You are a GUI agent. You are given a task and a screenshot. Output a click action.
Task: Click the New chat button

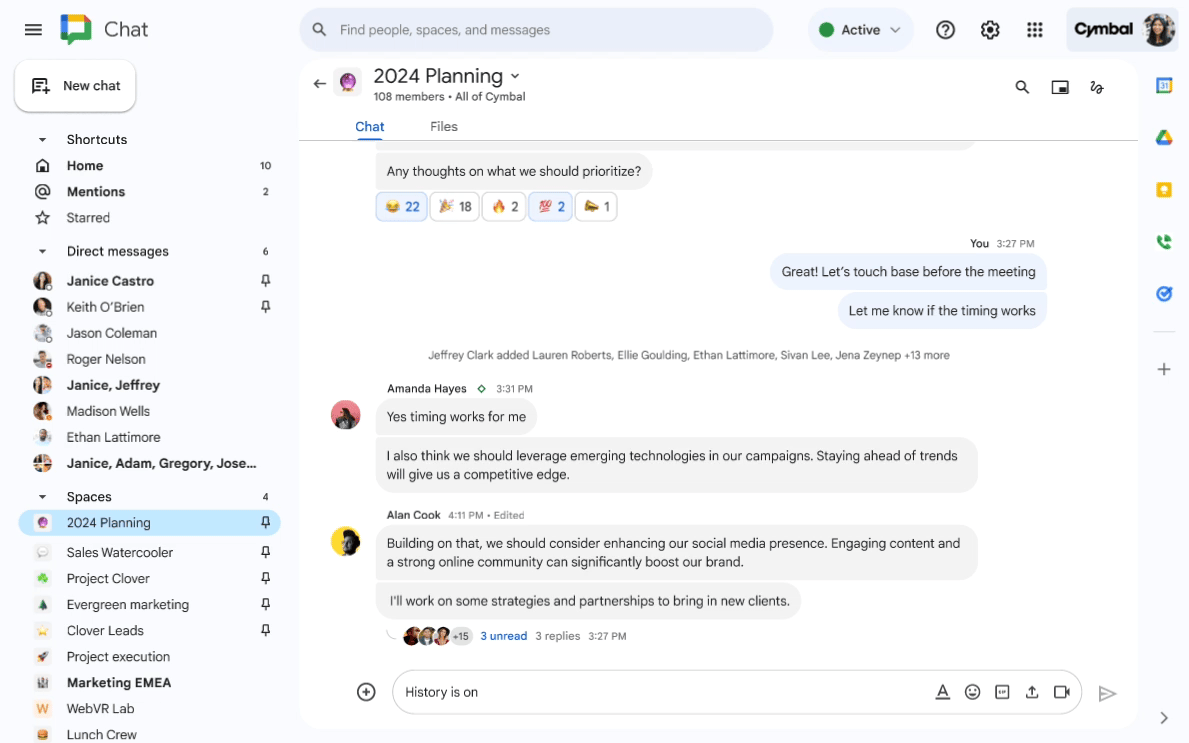76,86
